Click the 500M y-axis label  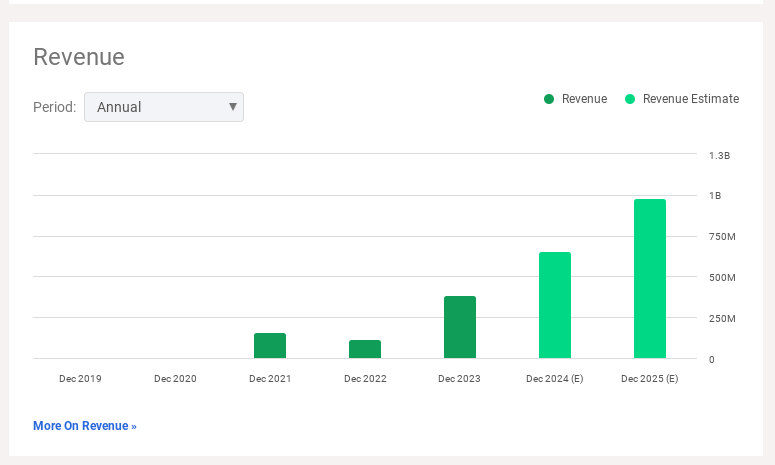click(722, 277)
